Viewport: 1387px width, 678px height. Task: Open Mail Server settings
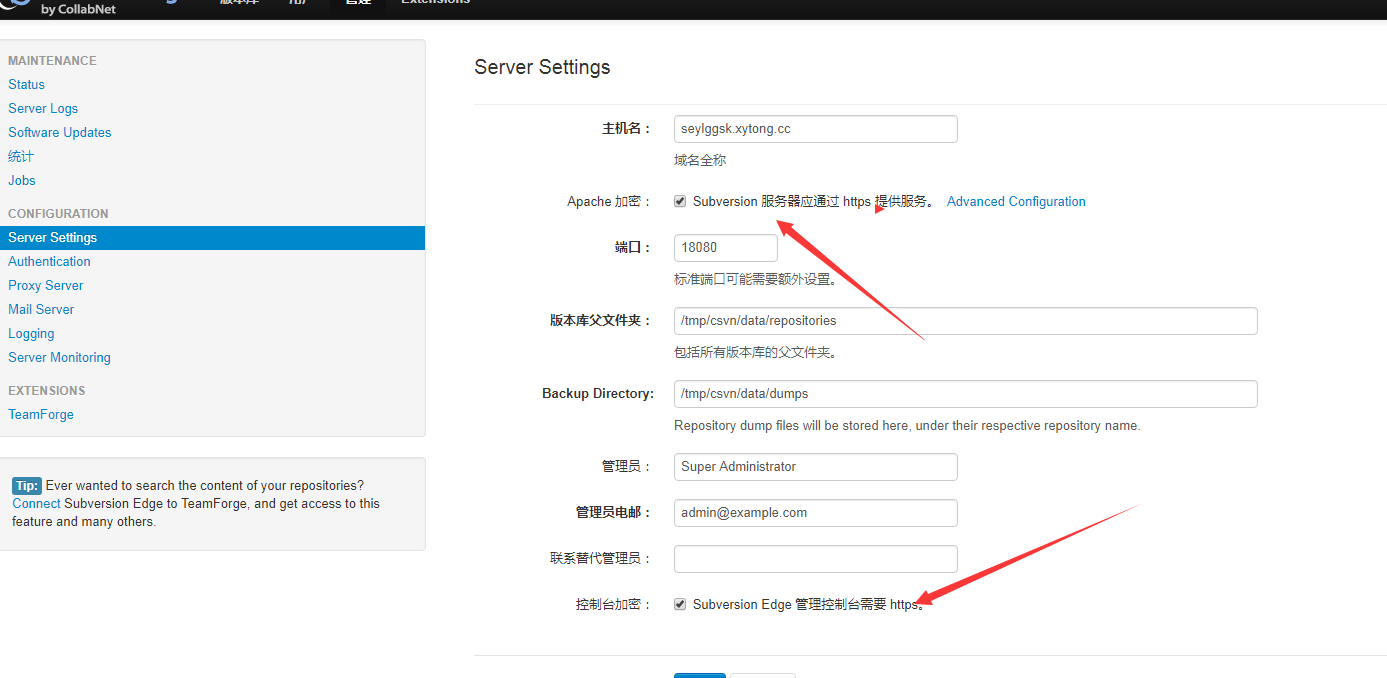click(41, 309)
